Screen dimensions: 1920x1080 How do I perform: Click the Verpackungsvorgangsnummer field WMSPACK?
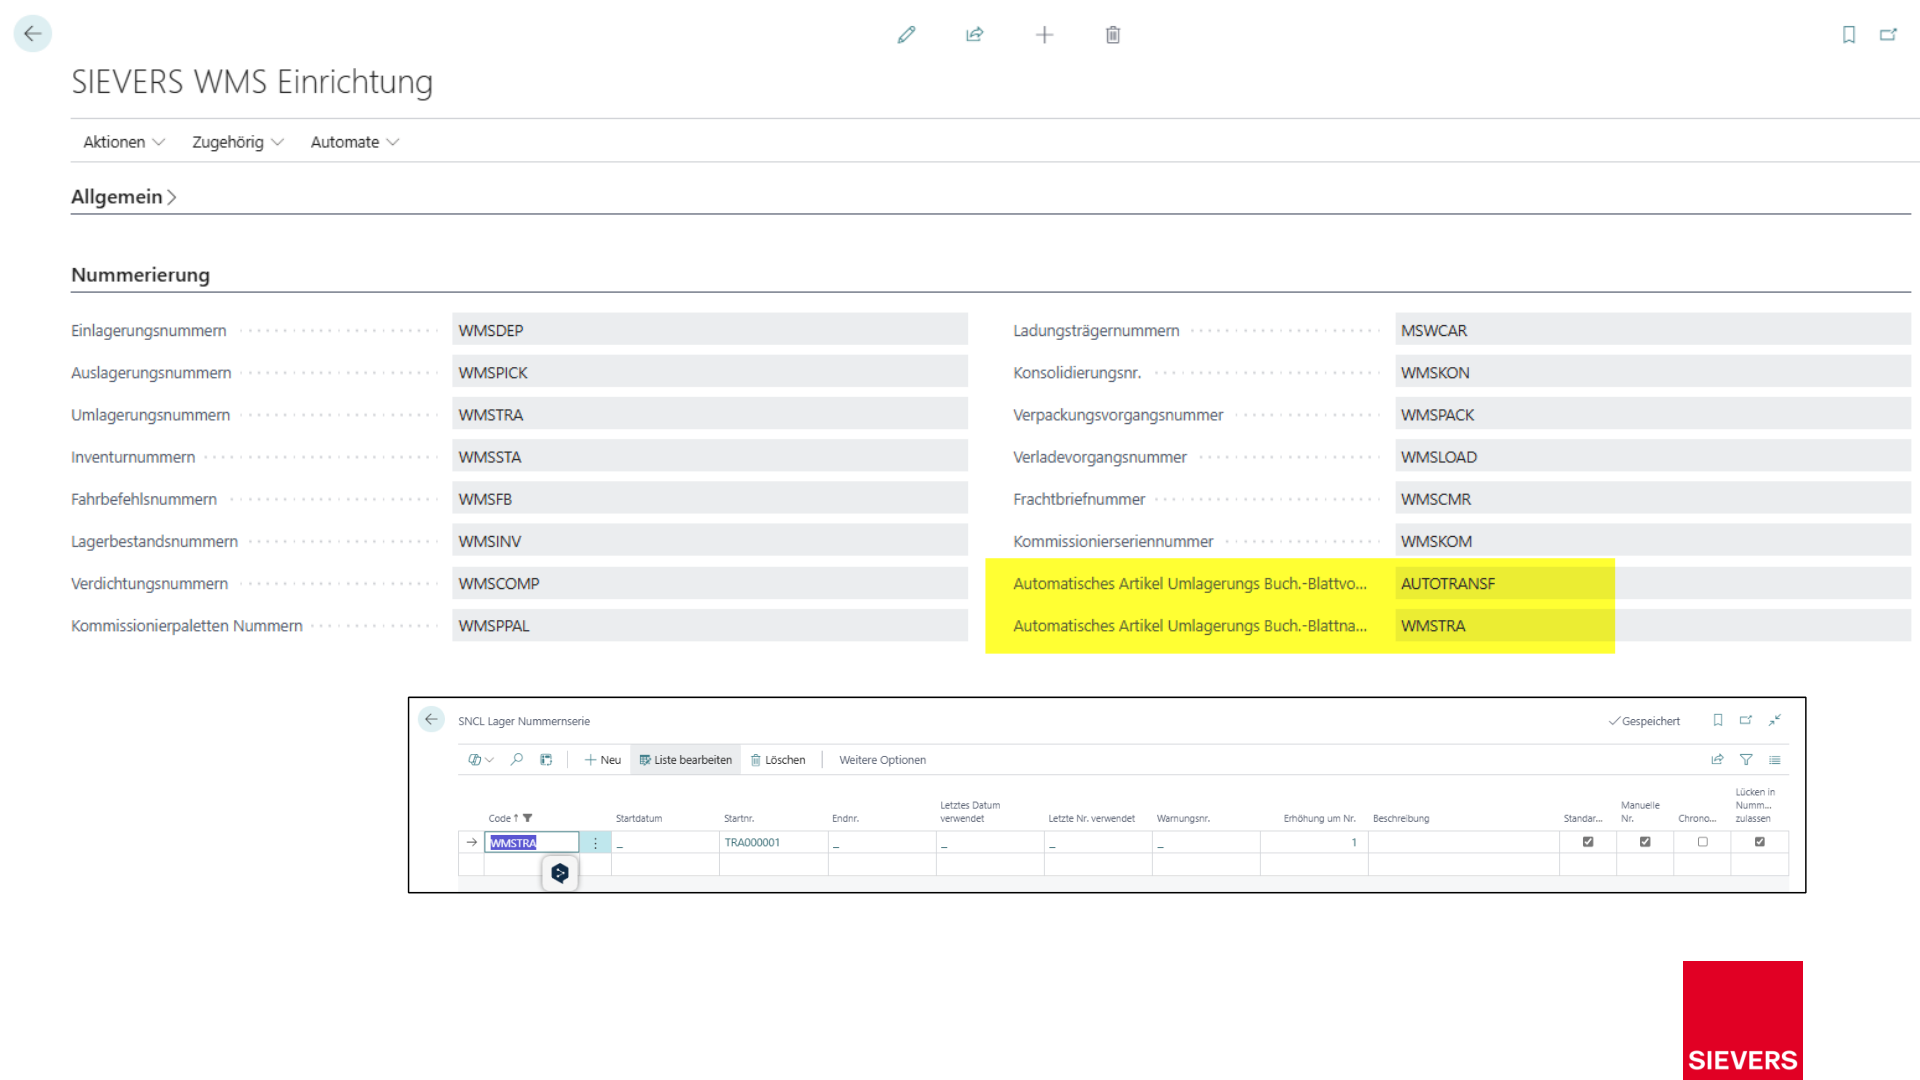1652,414
